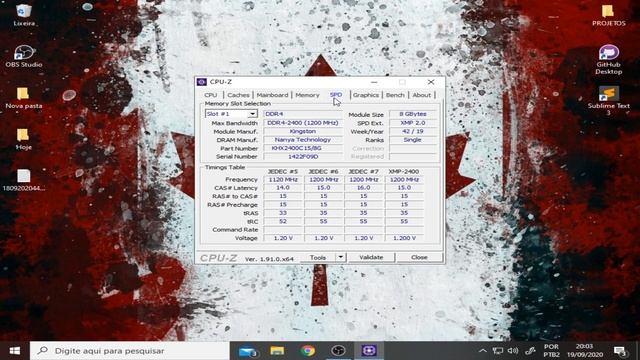Switch to the CPU tab
Viewport: 640px width, 360px height.
[211, 95]
